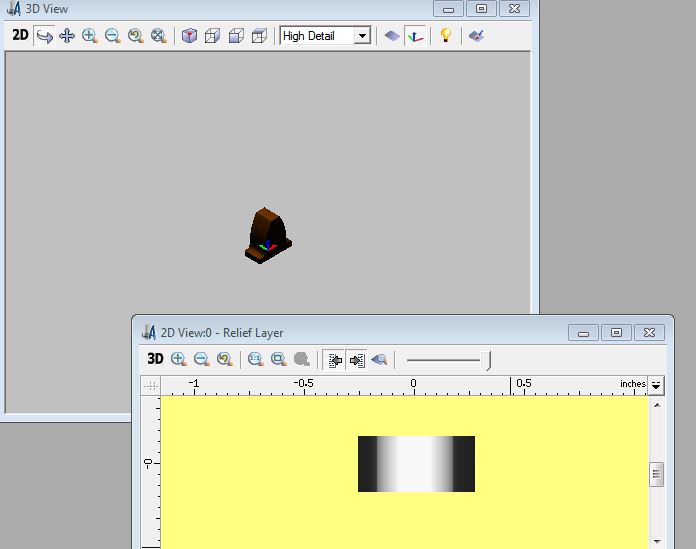The width and height of the screenshot is (696, 549).
Task: Click the previous zoom icon in 2D View
Action: tap(224, 359)
